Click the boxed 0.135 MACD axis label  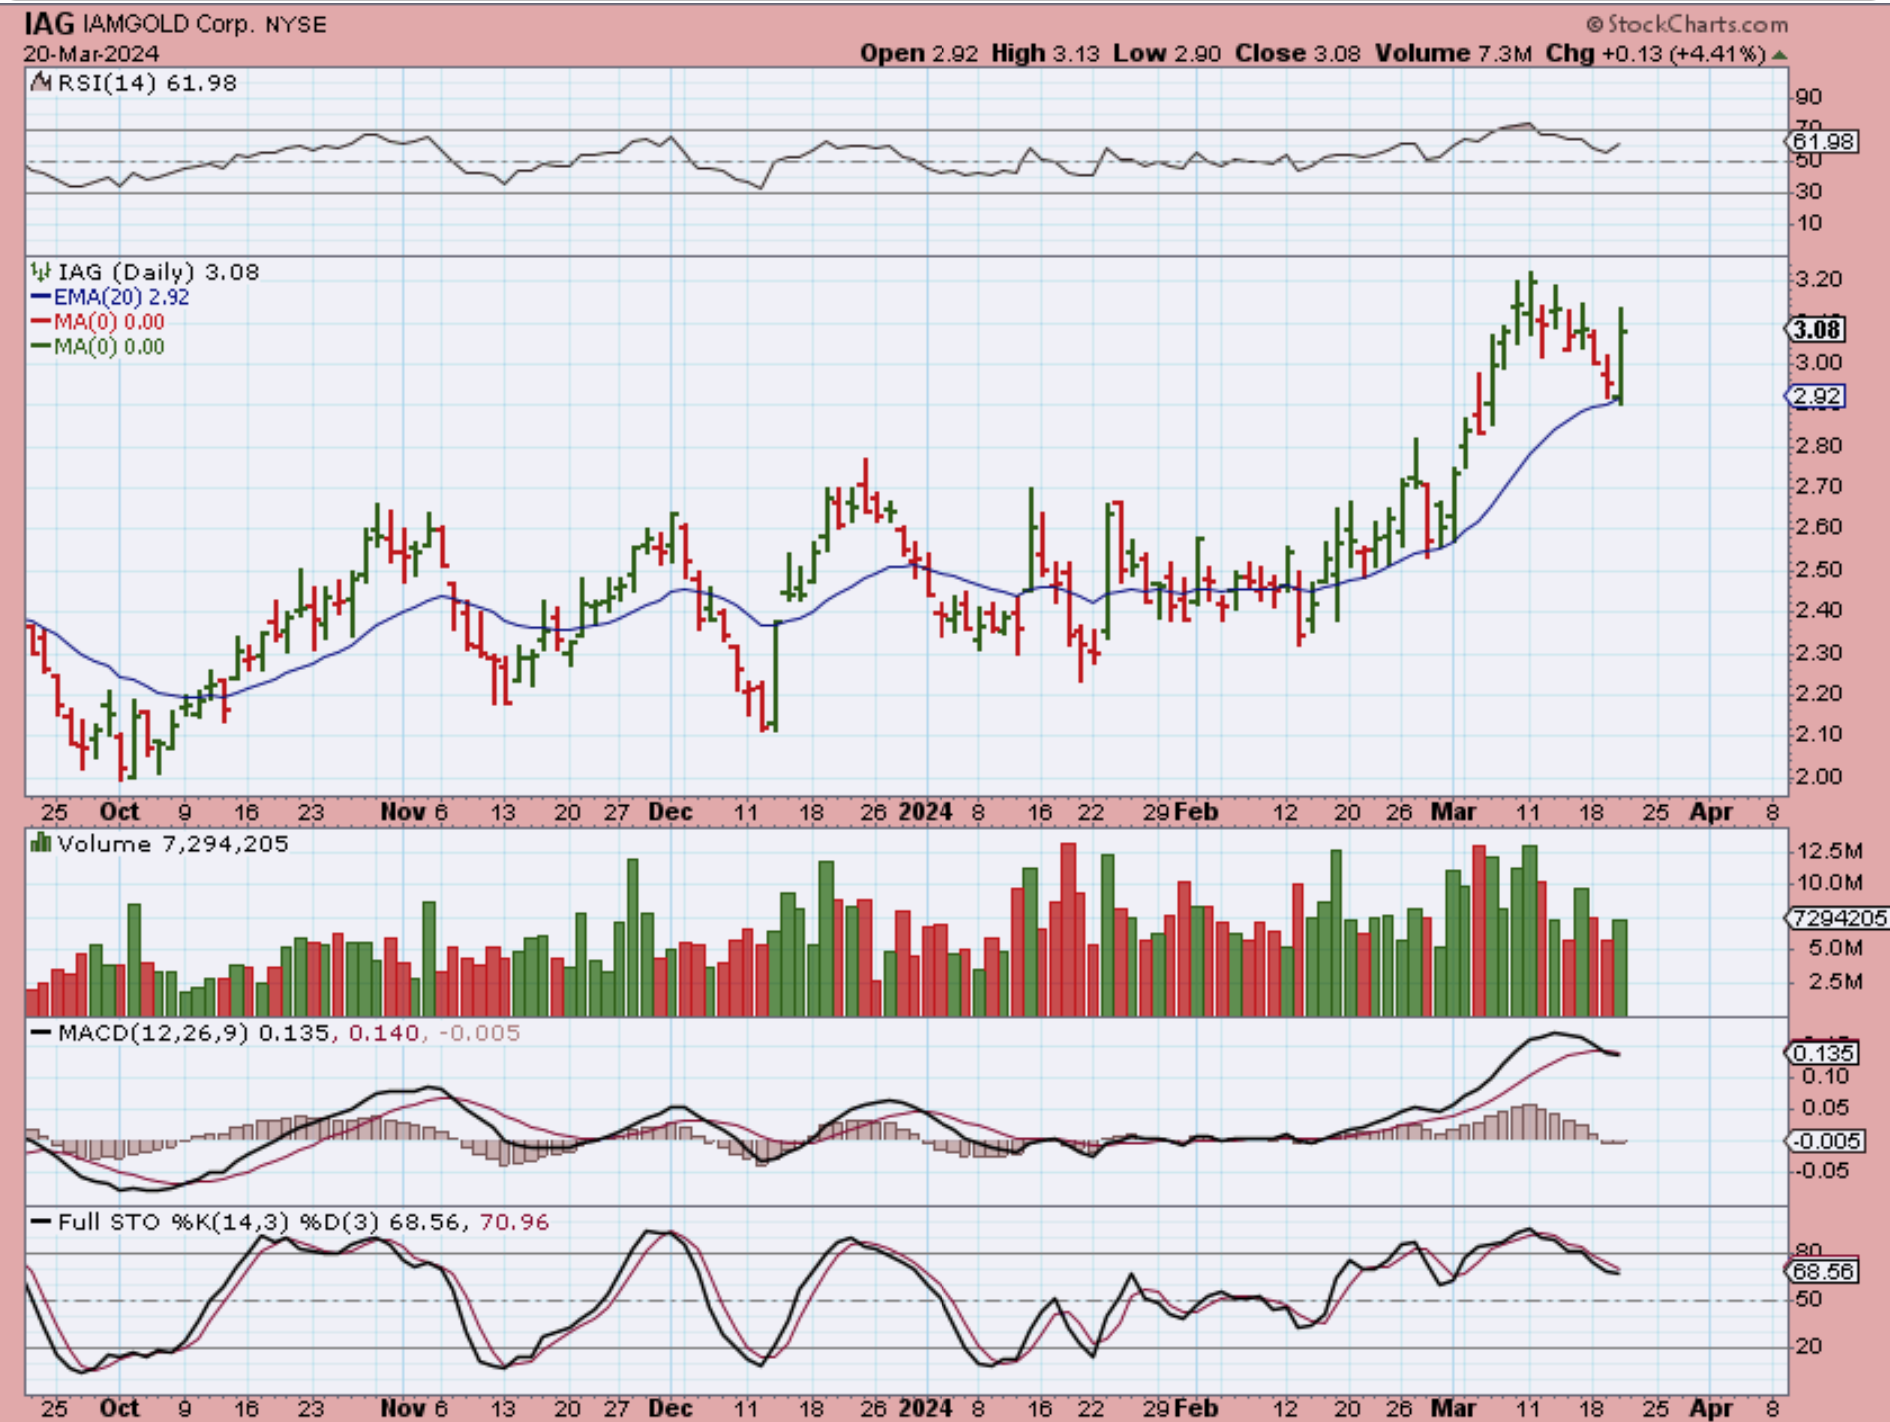click(1823, 1053)
